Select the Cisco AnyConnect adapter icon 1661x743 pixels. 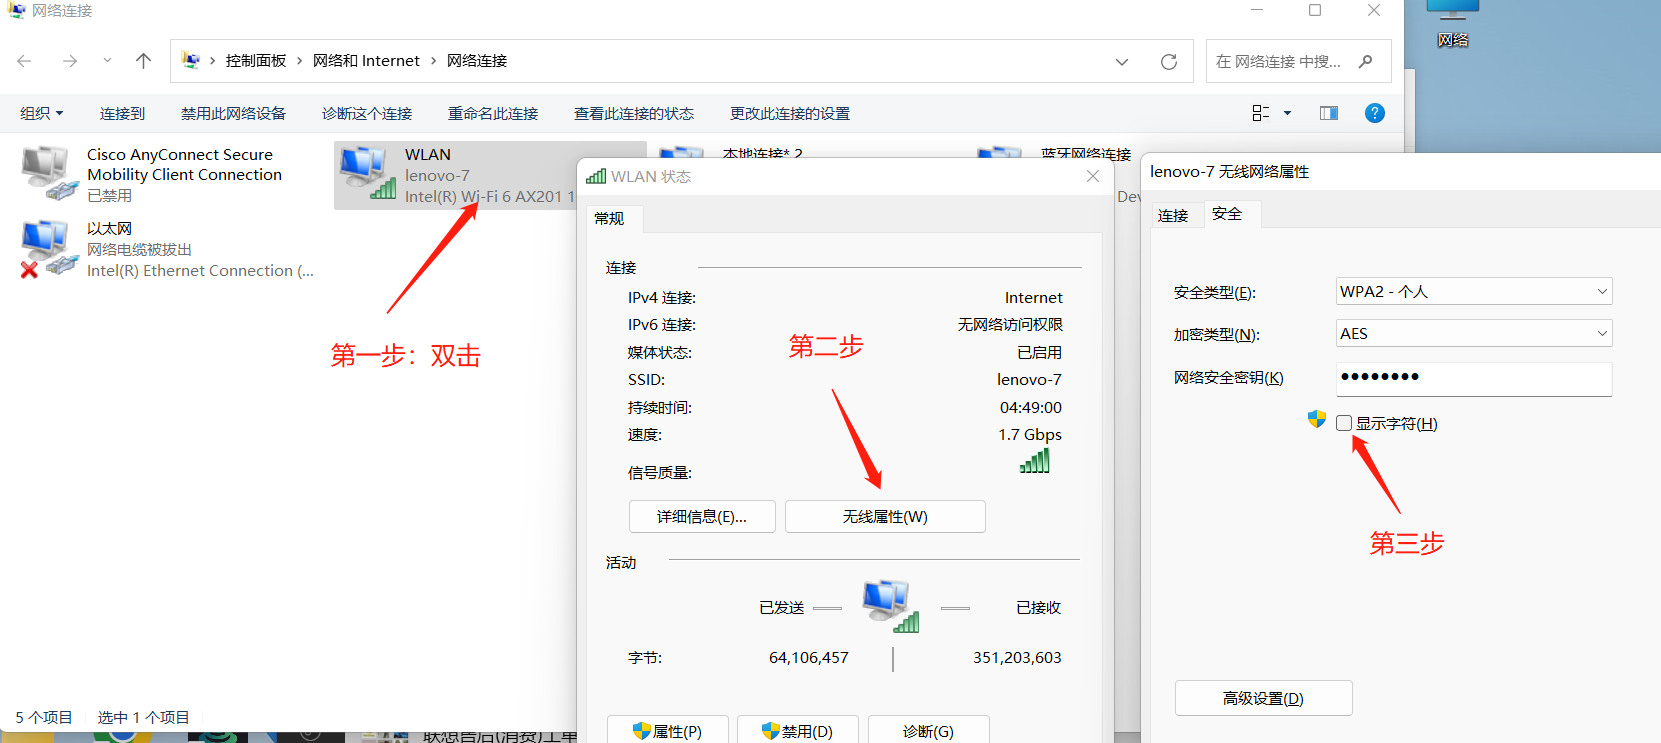point(48,172)
